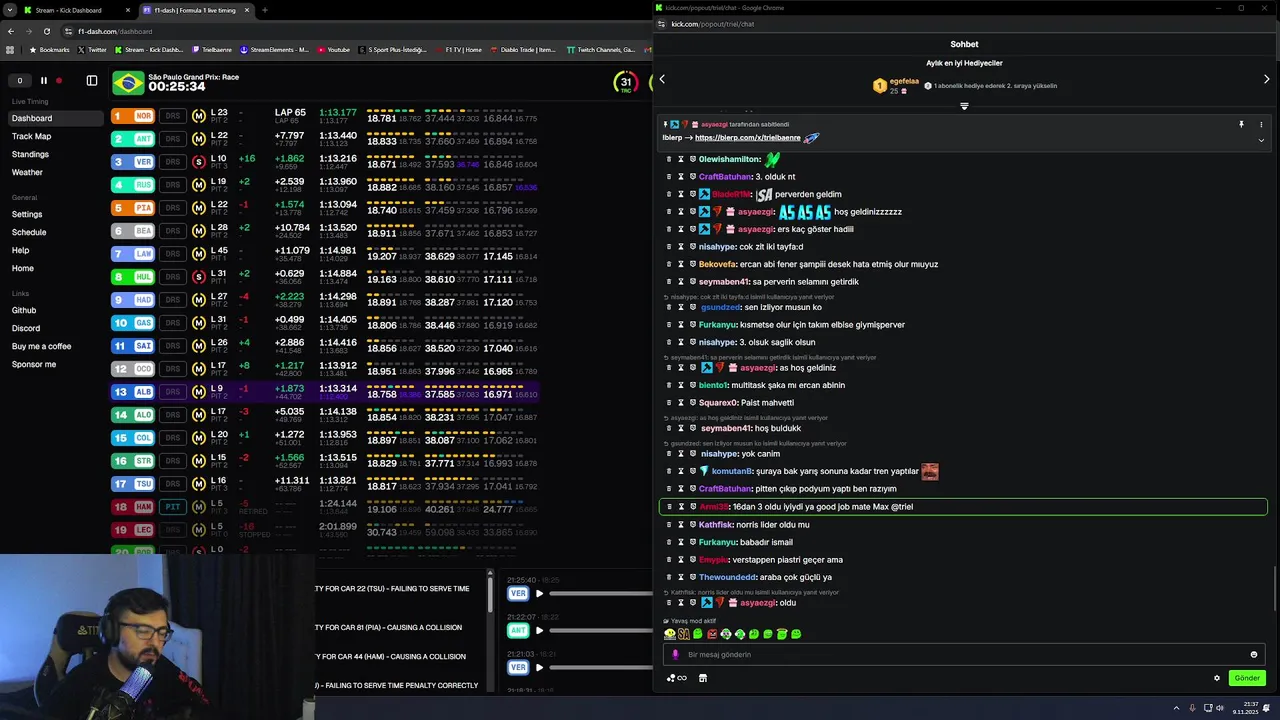Click the Sponsor me link

tap(34, 364)
